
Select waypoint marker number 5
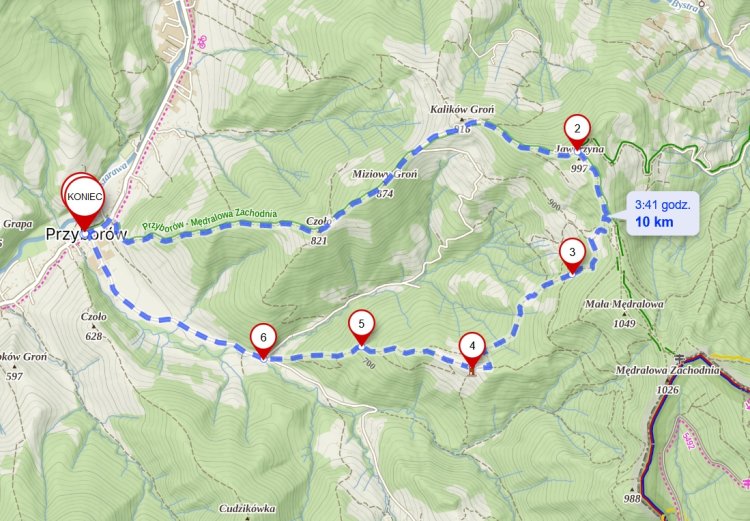362,327
